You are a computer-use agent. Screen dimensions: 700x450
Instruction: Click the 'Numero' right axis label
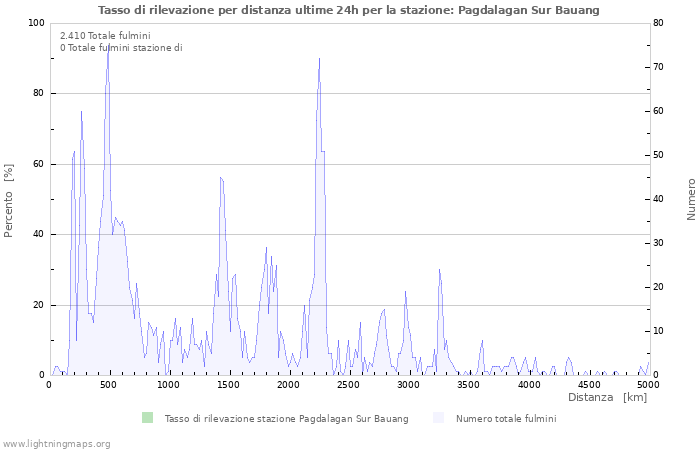691,200
